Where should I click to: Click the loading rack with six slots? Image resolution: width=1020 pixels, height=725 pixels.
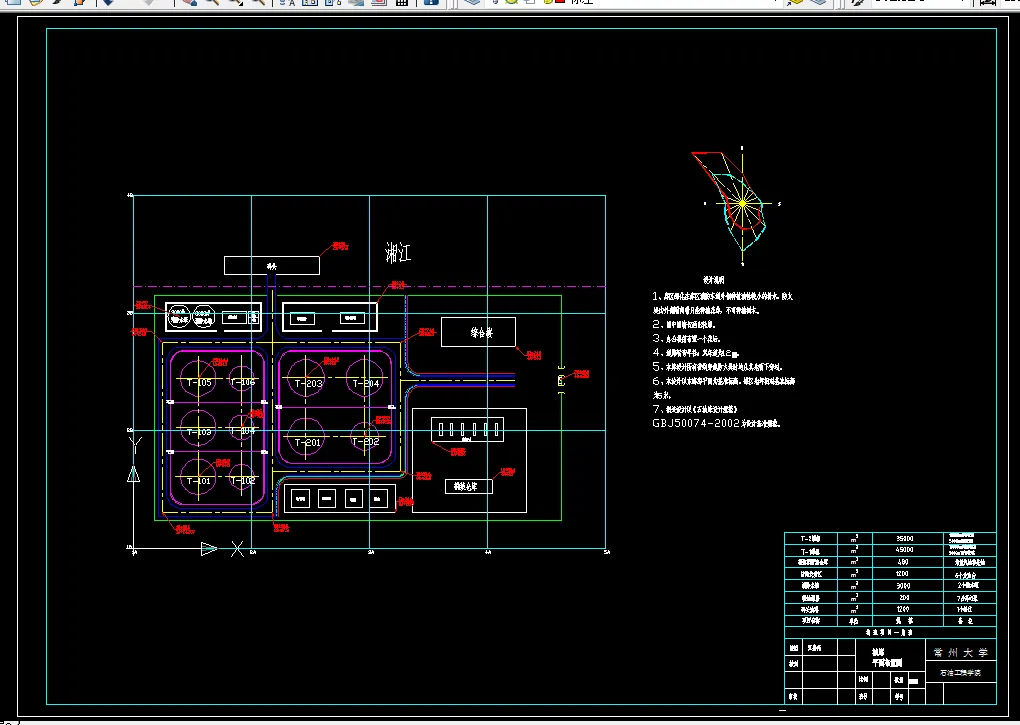468,430
